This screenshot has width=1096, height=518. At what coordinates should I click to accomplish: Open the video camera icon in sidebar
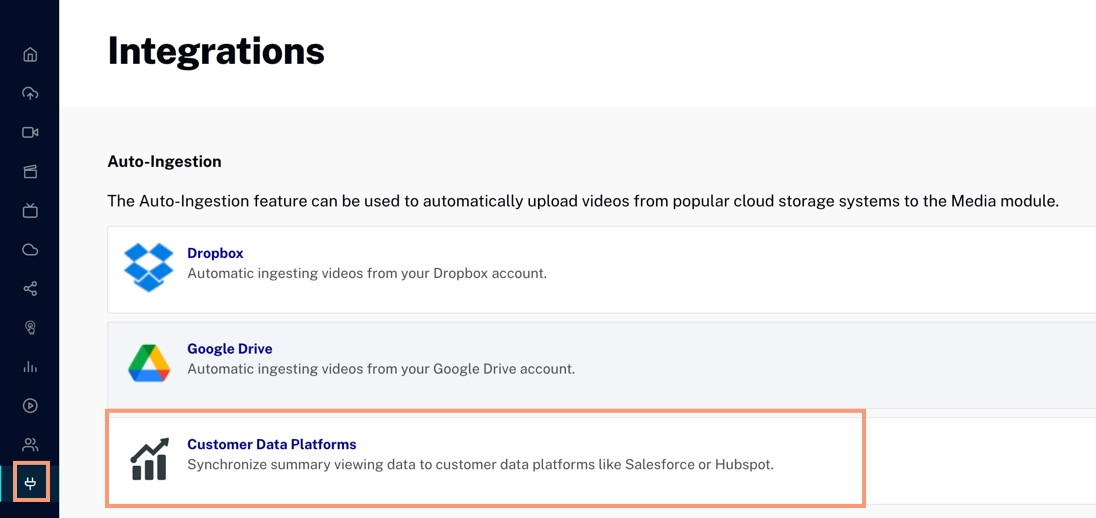coord(30,132)
